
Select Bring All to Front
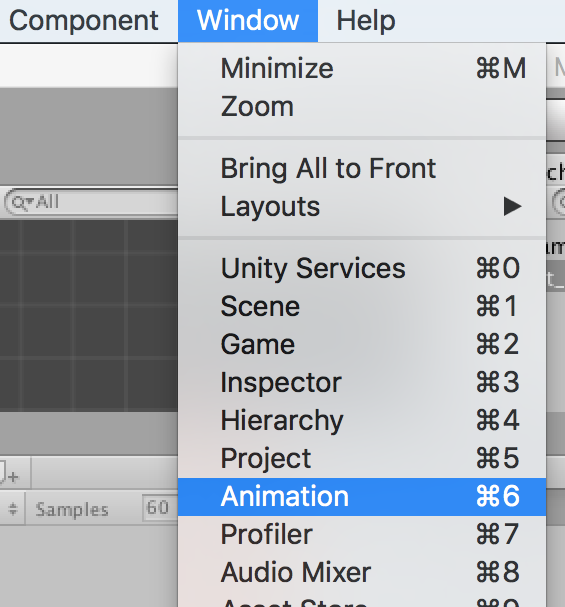[x=362, y=168]
